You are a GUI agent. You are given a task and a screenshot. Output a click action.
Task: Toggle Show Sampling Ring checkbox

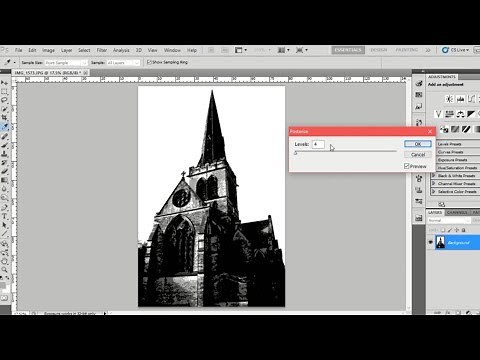149,62
